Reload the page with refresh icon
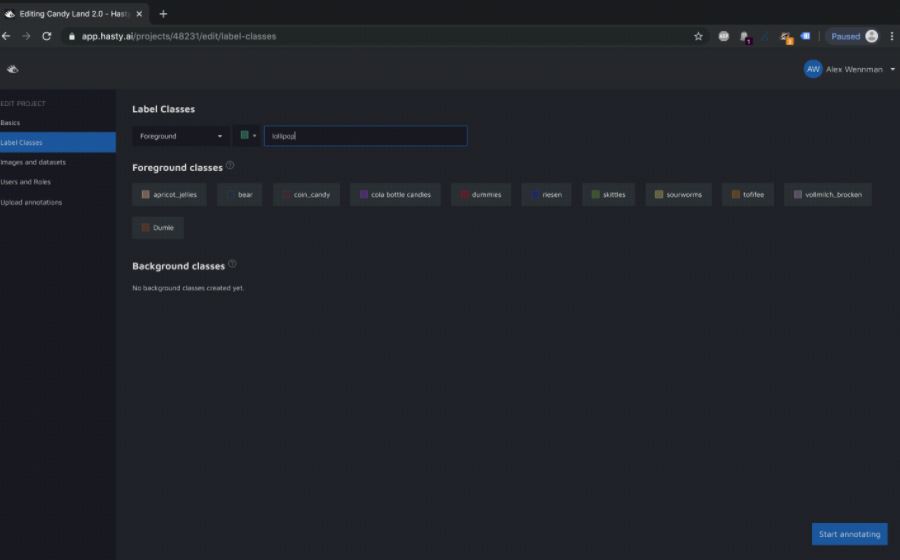The height and width of the screenshot is (560, 900). (47, 36)
